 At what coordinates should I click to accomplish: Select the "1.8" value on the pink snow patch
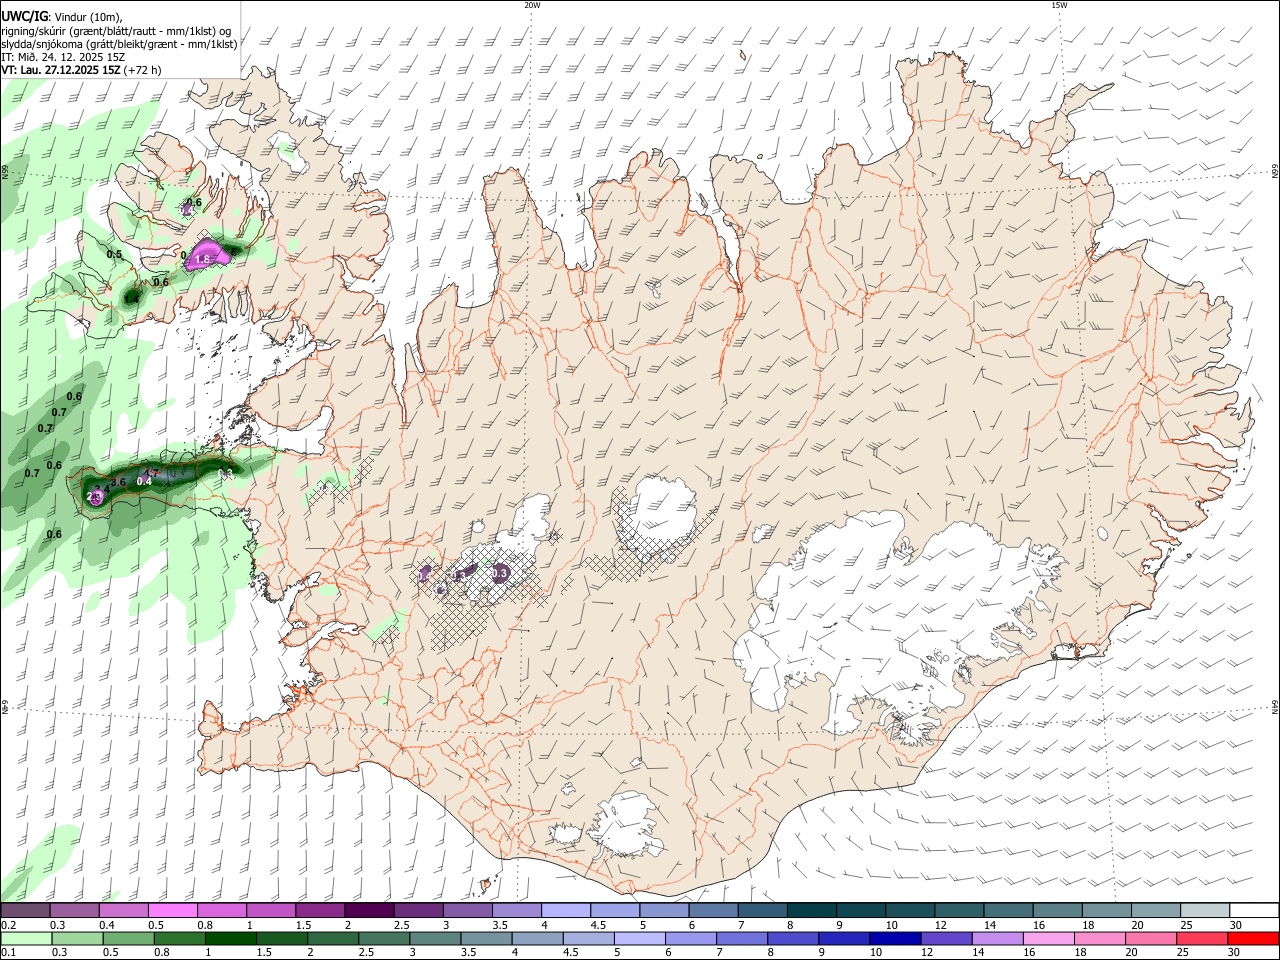pyautogui.click(x=202, y=259)
